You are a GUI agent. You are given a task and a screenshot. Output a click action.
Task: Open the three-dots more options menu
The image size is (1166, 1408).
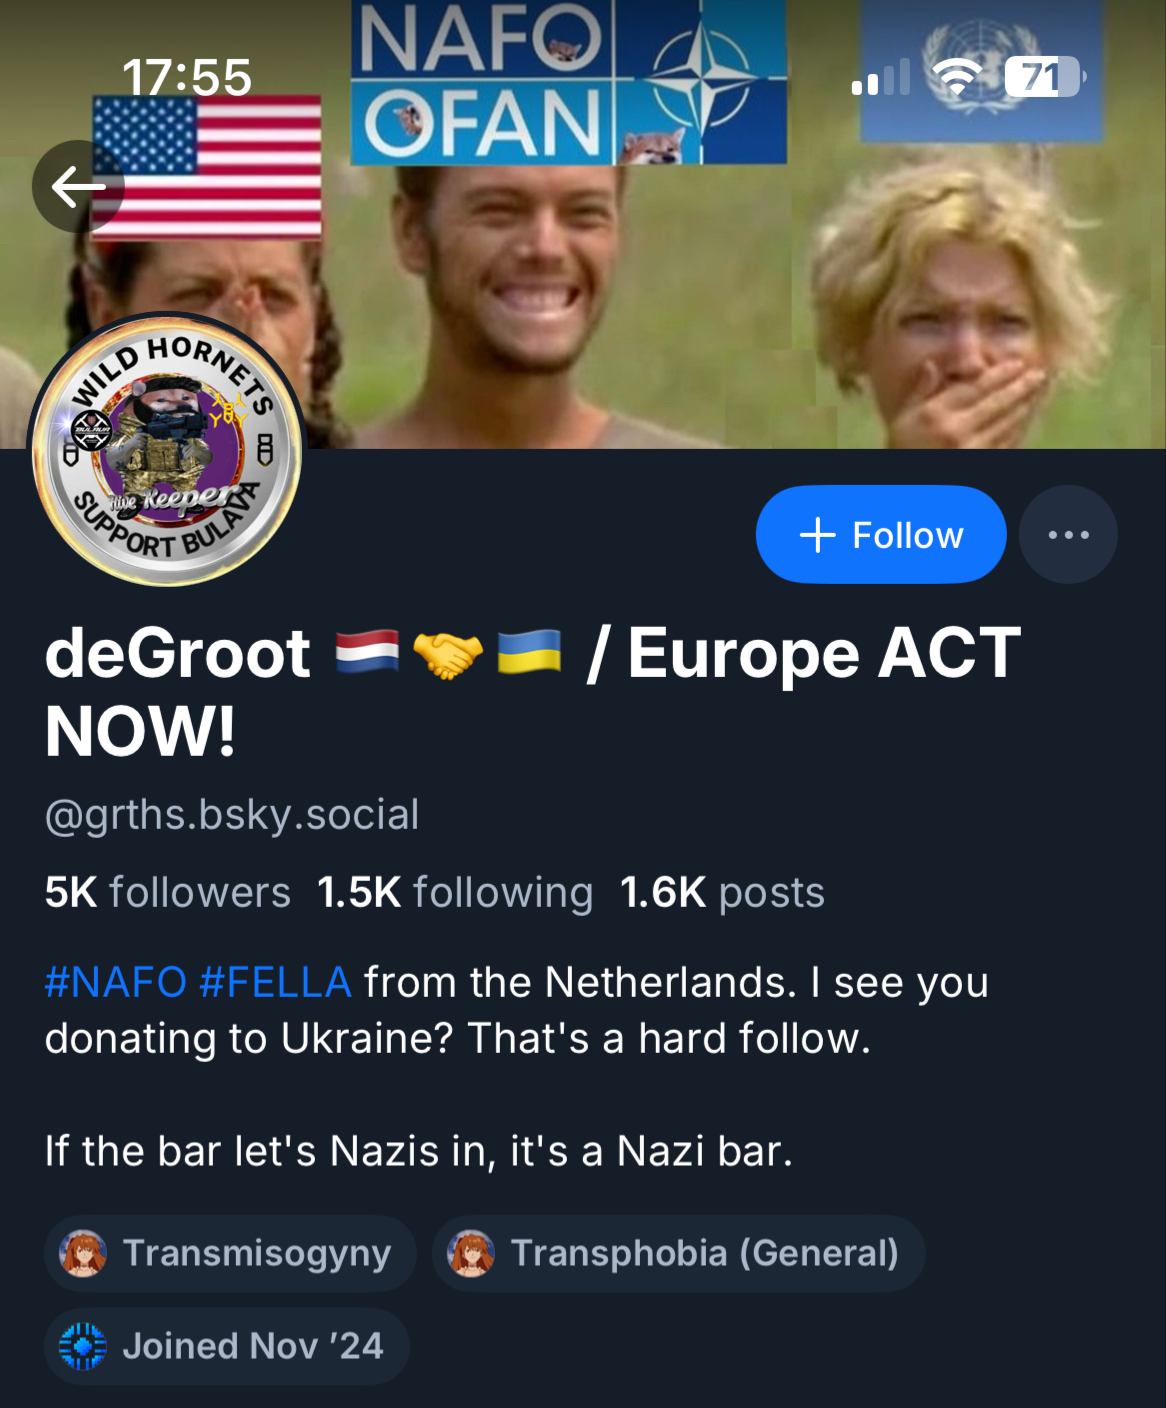(1068, 534)
